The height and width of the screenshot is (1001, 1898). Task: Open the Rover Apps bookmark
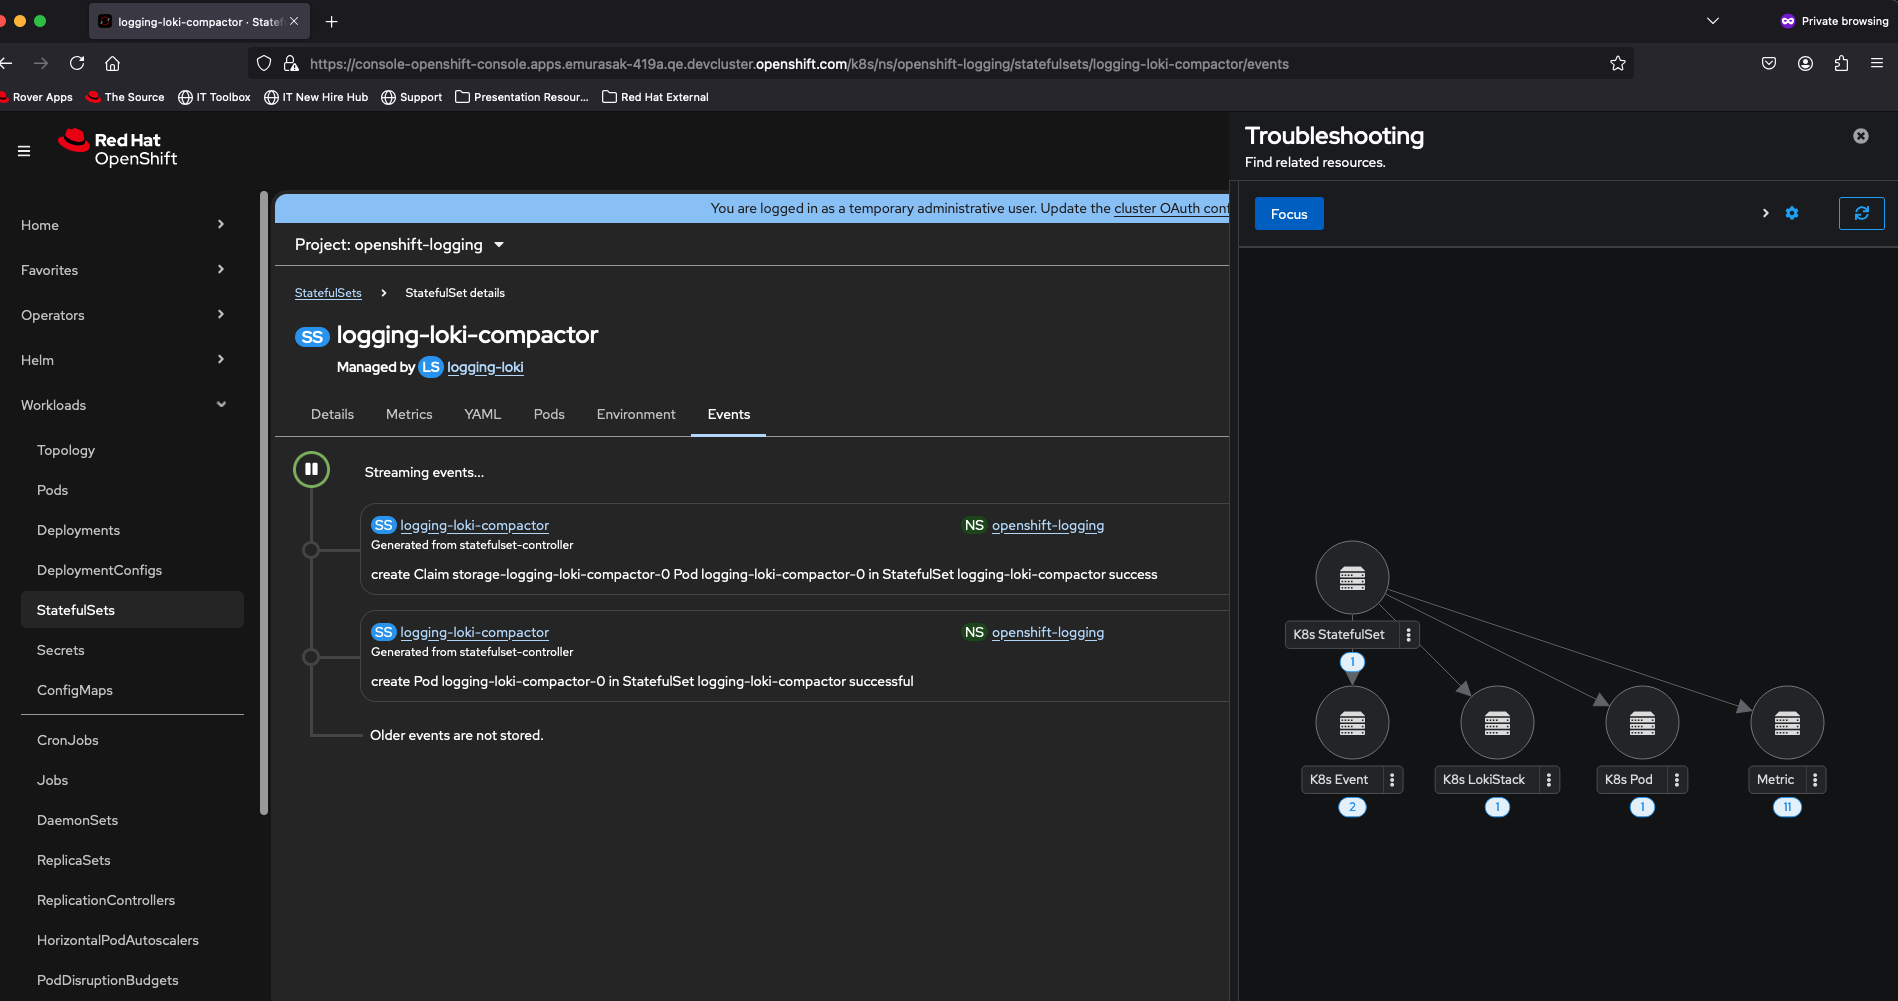pos(36,97)
